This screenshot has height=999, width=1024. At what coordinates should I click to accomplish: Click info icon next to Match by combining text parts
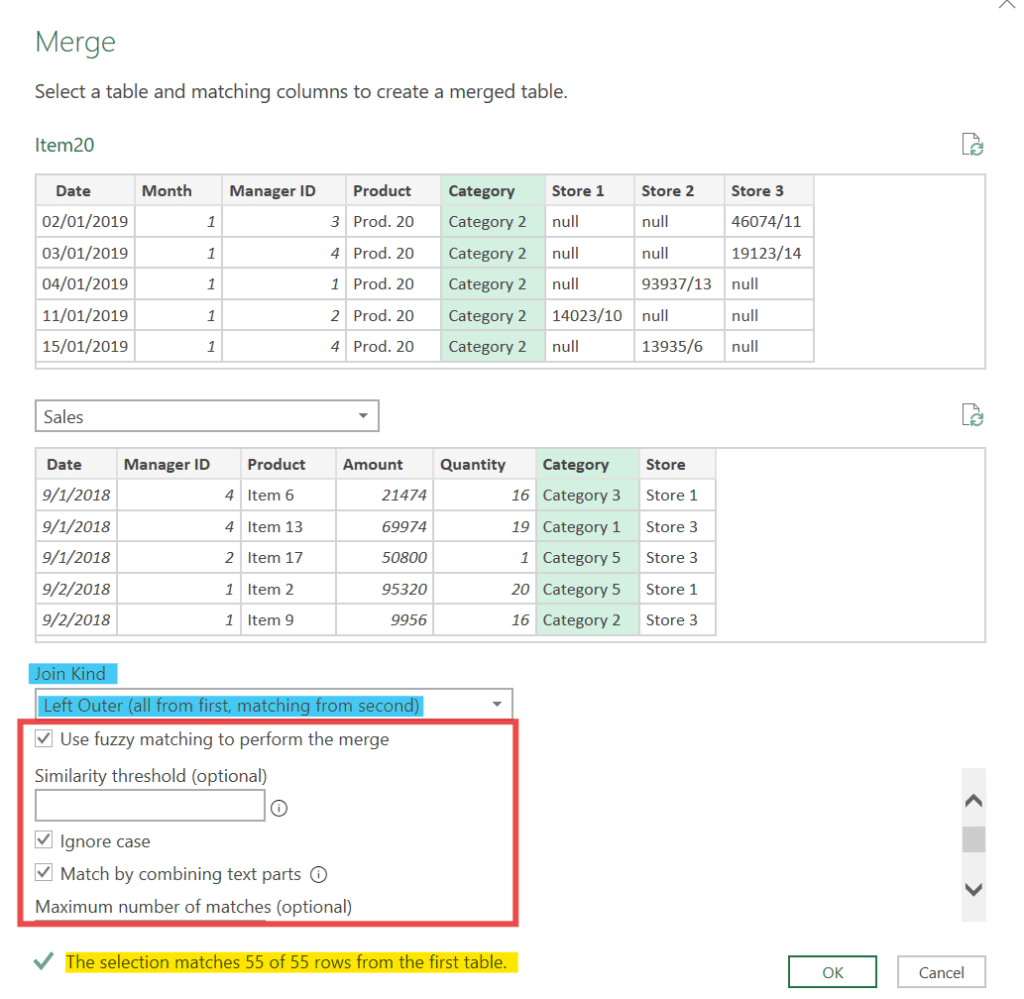pos(319,874)
